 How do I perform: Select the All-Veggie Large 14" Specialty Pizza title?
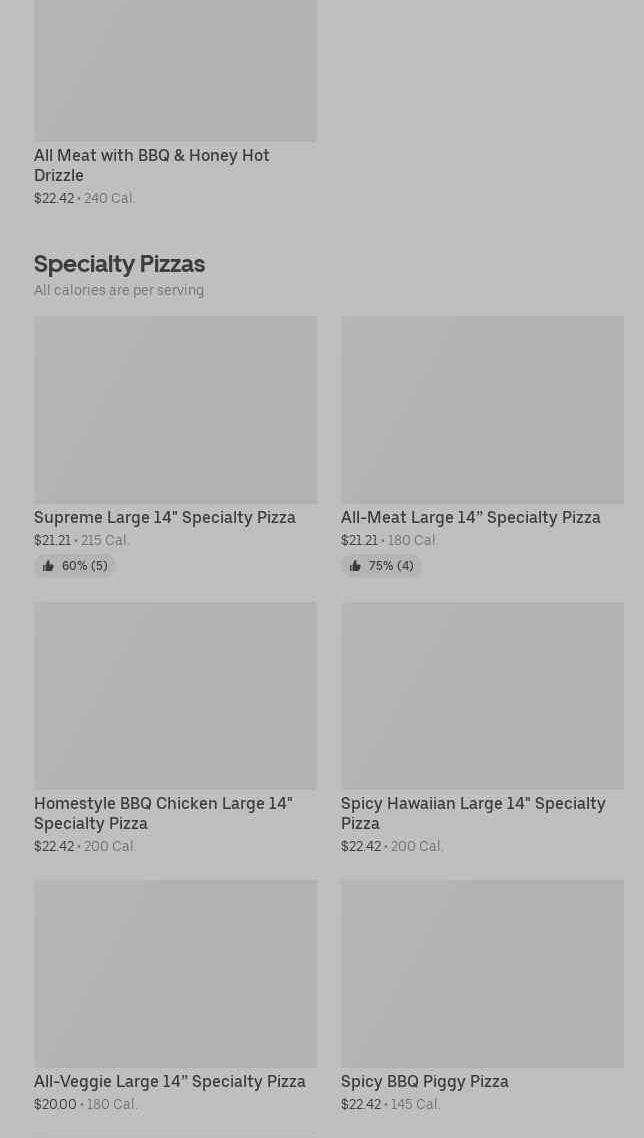(x=170, y=1081)
